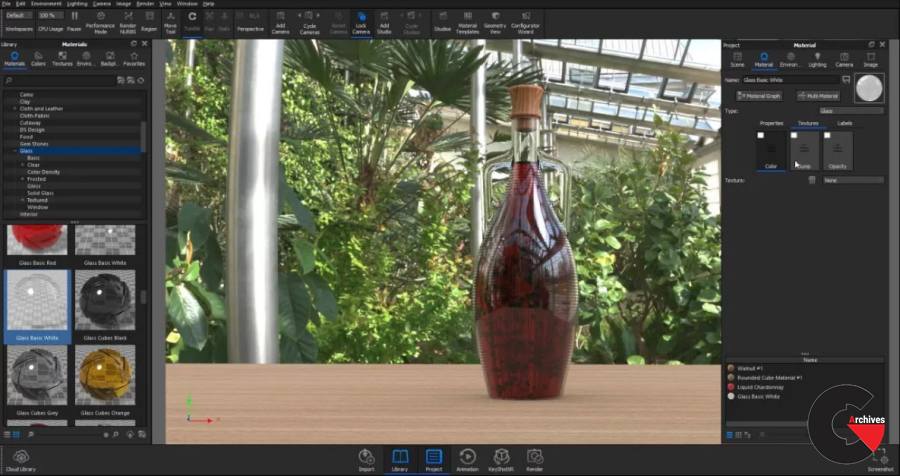Click the delete texture trash icon

pyautogui.click(x=812, y=180)
